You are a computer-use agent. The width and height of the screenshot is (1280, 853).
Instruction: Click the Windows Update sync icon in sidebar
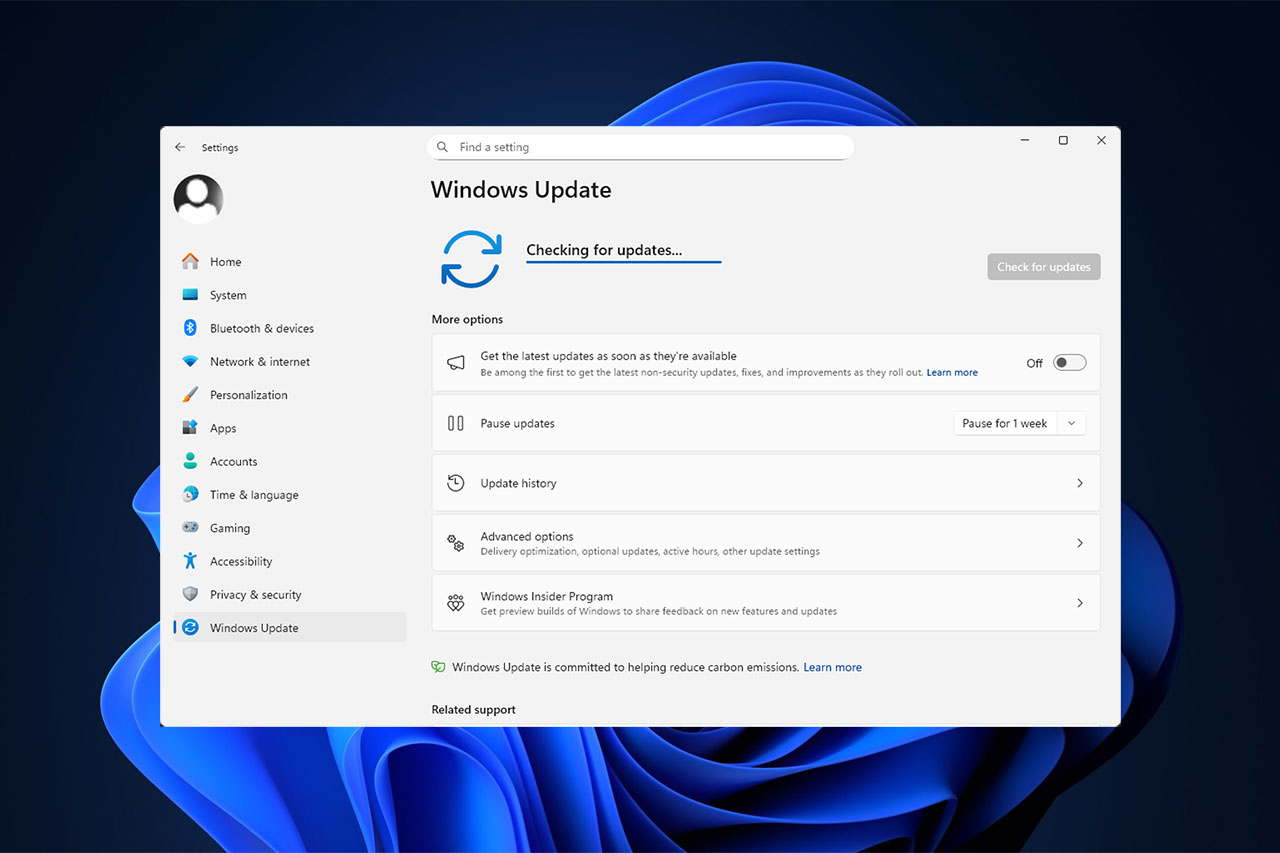coord(190,628)
